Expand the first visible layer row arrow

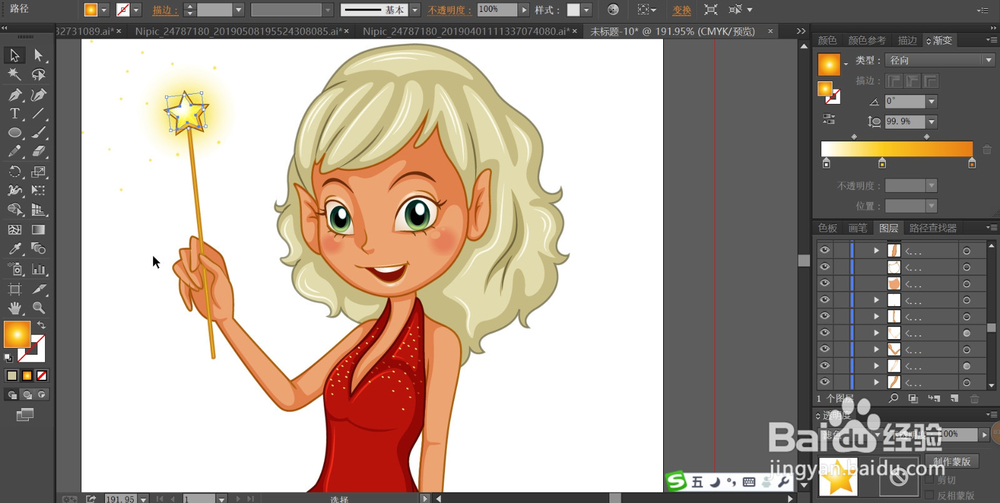click(x=876, y=251)
